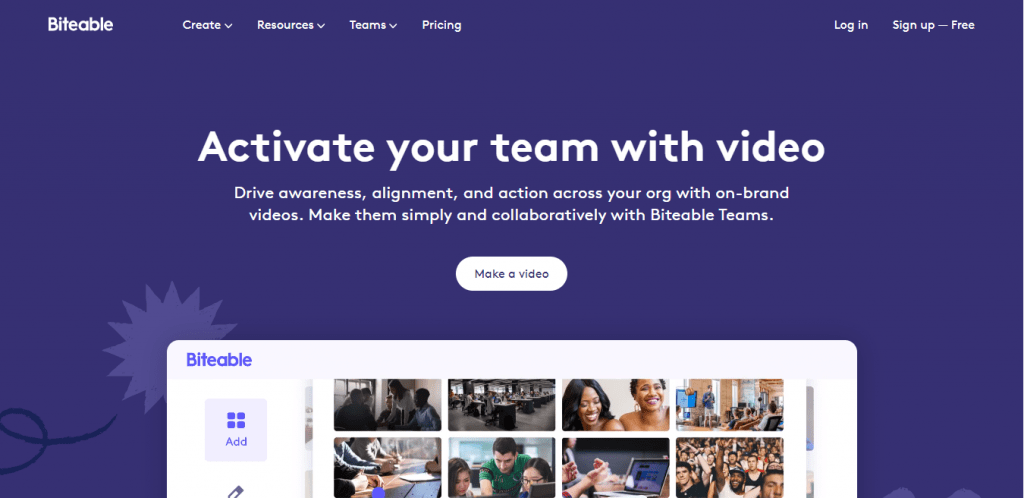Screen dimensions: 1024x498
Task: Select the two smiling women thumbnail
Action: [x=615, y=405]
